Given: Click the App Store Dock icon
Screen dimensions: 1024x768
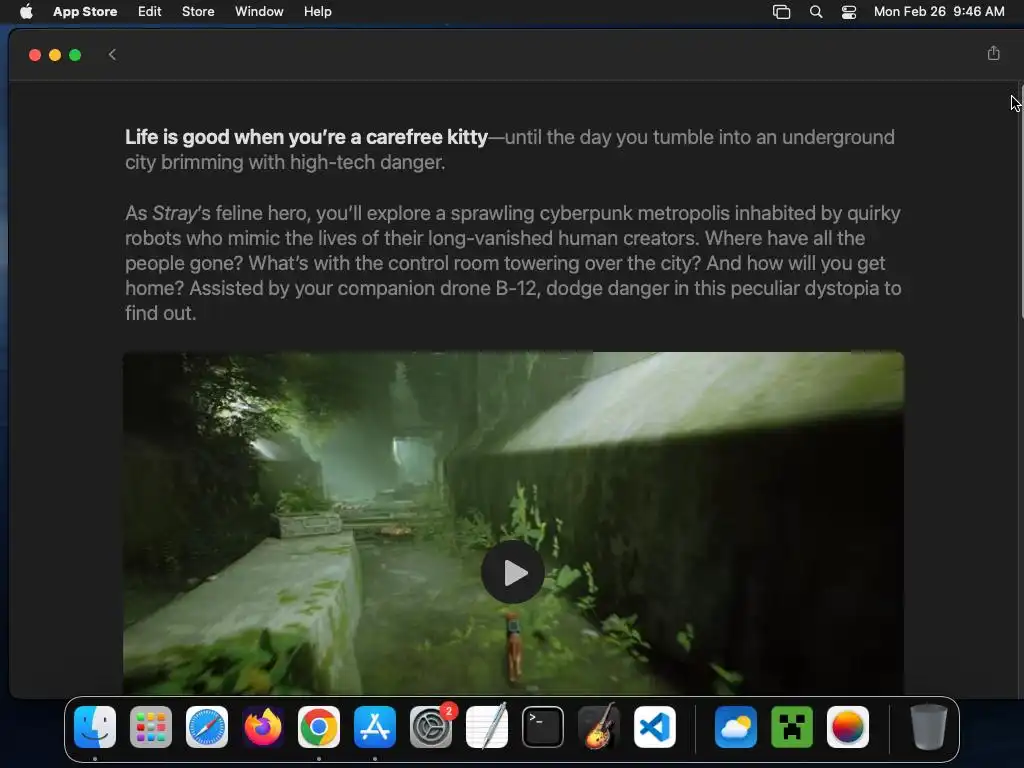Looking at the screenshot, I should coord(375,727).
